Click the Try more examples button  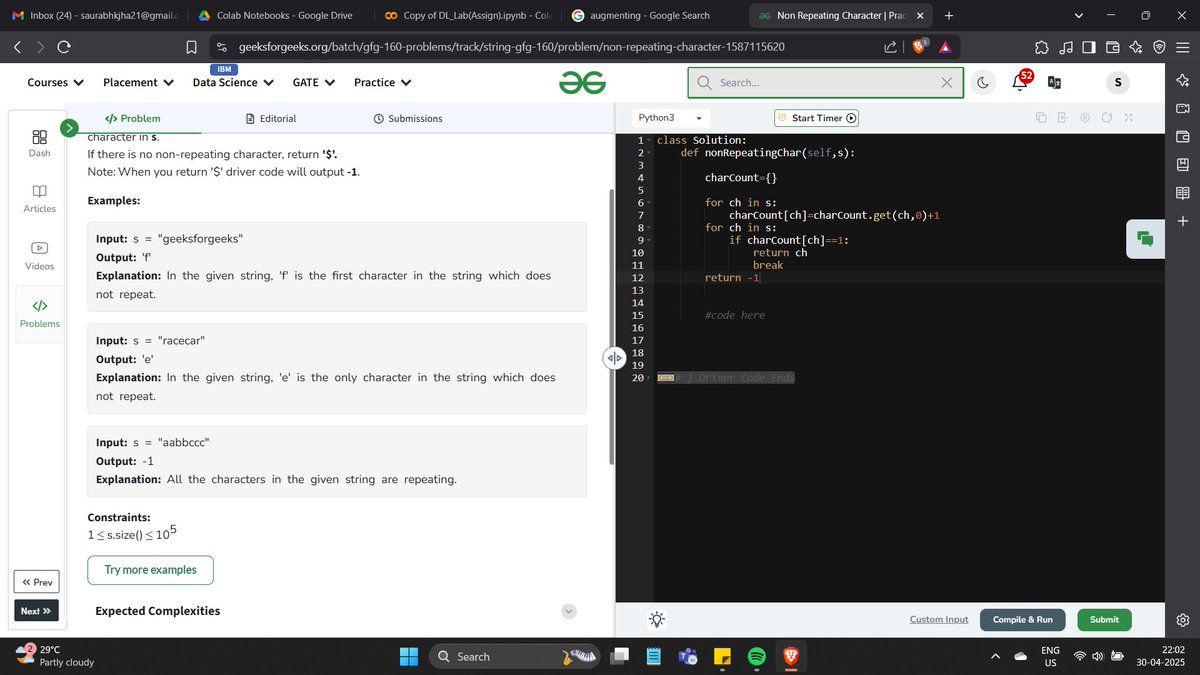click(150, 570)
